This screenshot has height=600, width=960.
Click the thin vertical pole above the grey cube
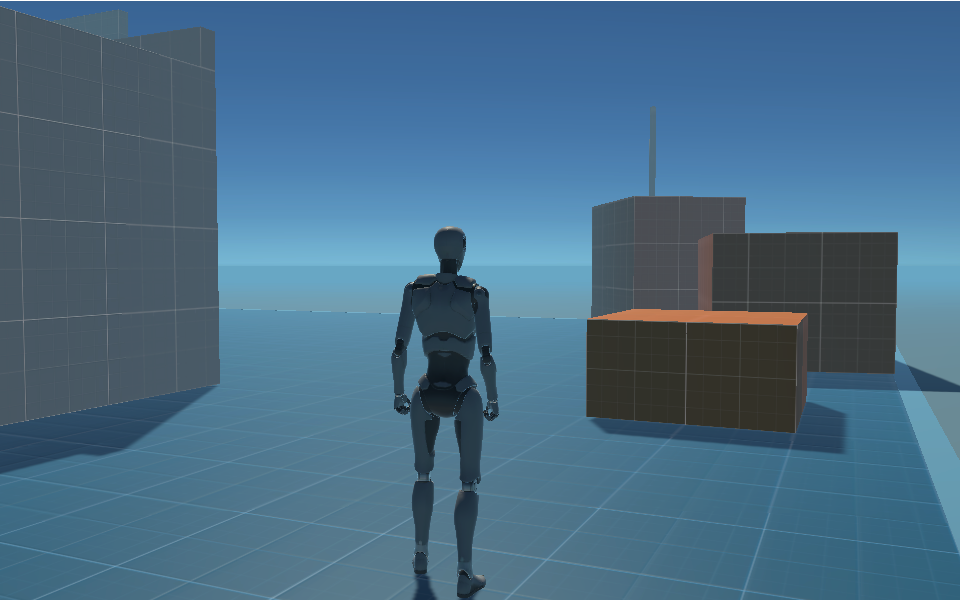pyautogui.click(x=652, y=150)
